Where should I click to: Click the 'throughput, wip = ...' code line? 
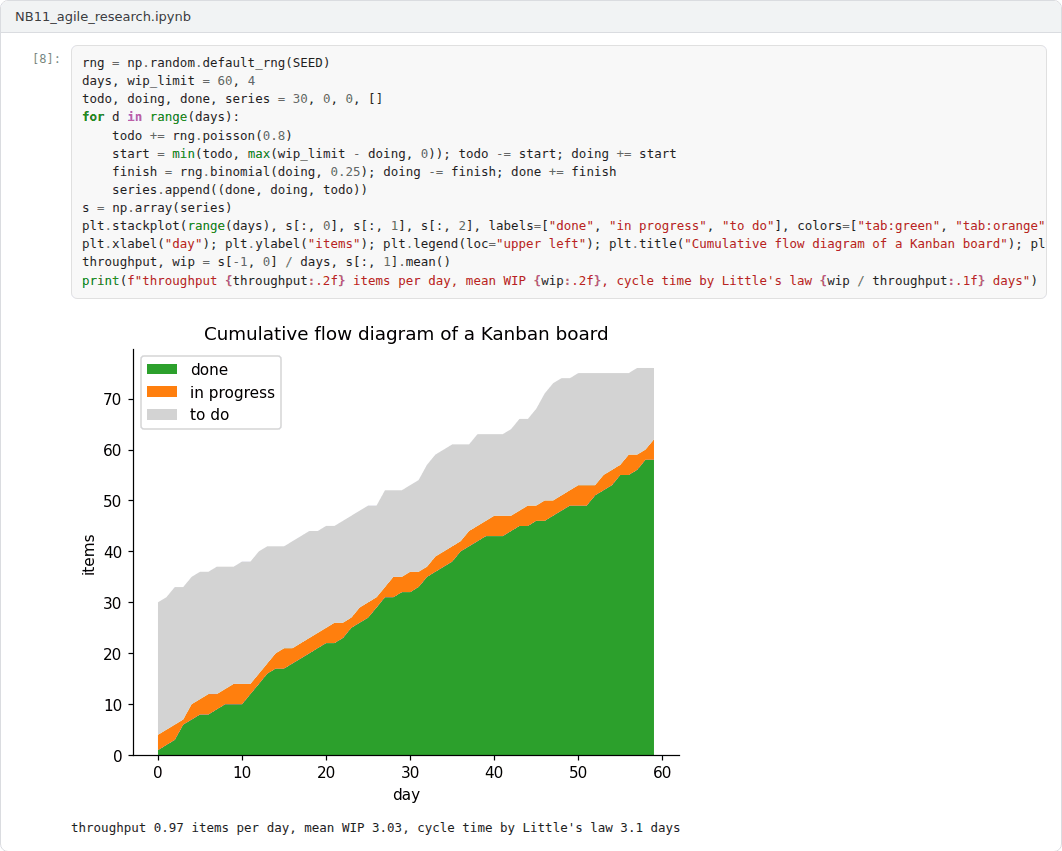266,262
